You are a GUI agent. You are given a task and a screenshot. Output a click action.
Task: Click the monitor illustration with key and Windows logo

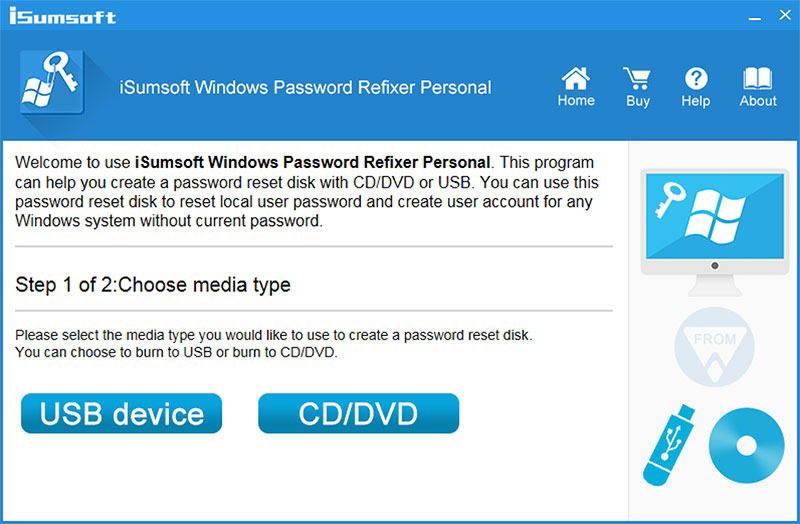point(714,232)
